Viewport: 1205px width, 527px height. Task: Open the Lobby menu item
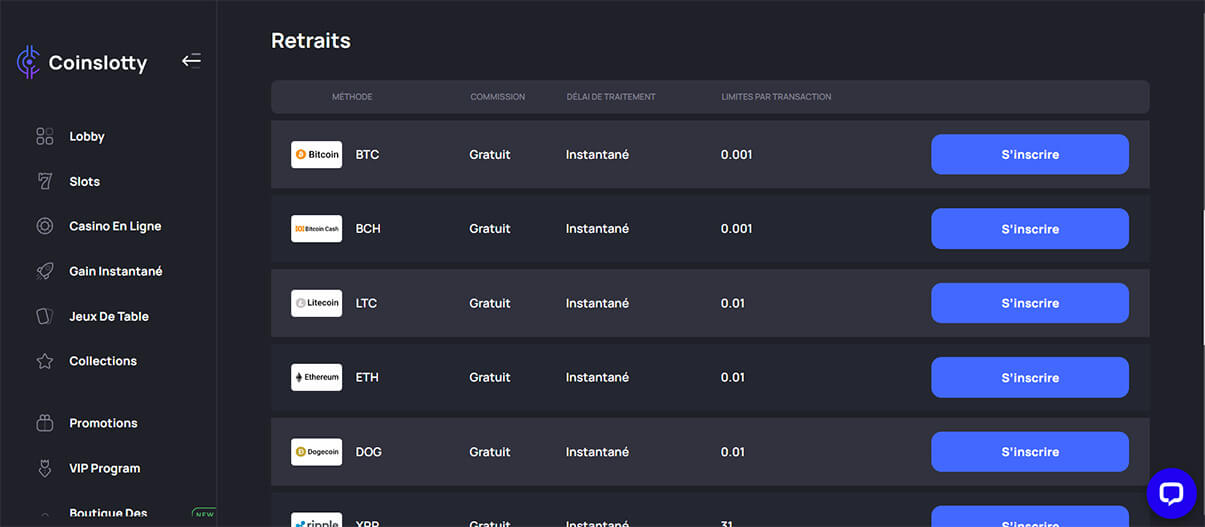click(87, 136)
